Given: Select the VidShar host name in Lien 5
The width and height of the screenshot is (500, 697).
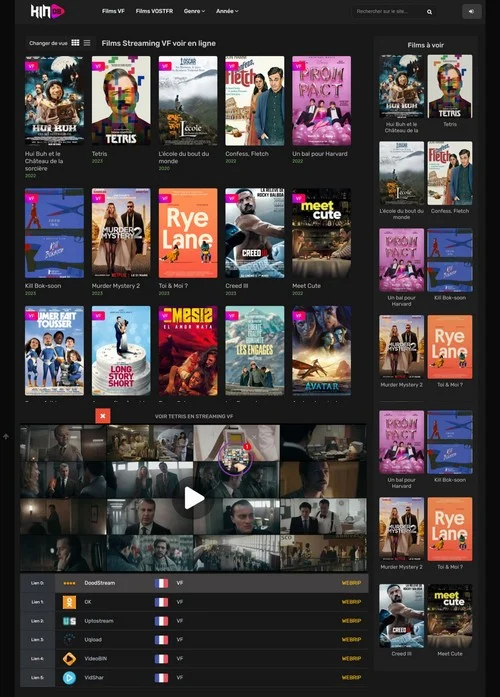Looking at the screenshot, I should click(94, 678).
